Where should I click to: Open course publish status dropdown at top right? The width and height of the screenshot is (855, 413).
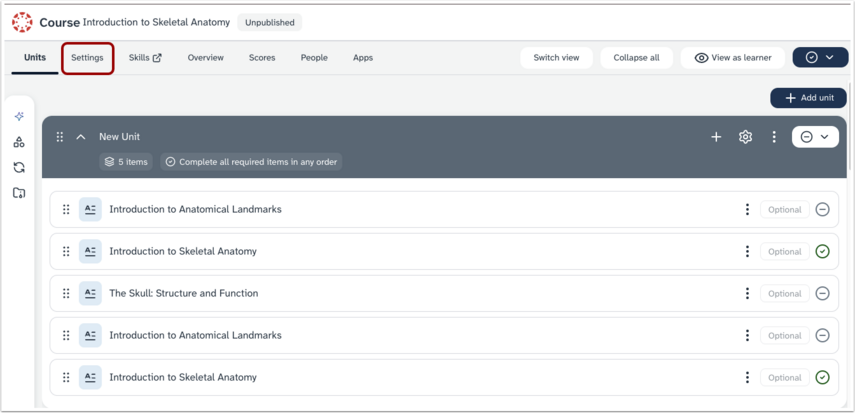[x=820, y=57]
